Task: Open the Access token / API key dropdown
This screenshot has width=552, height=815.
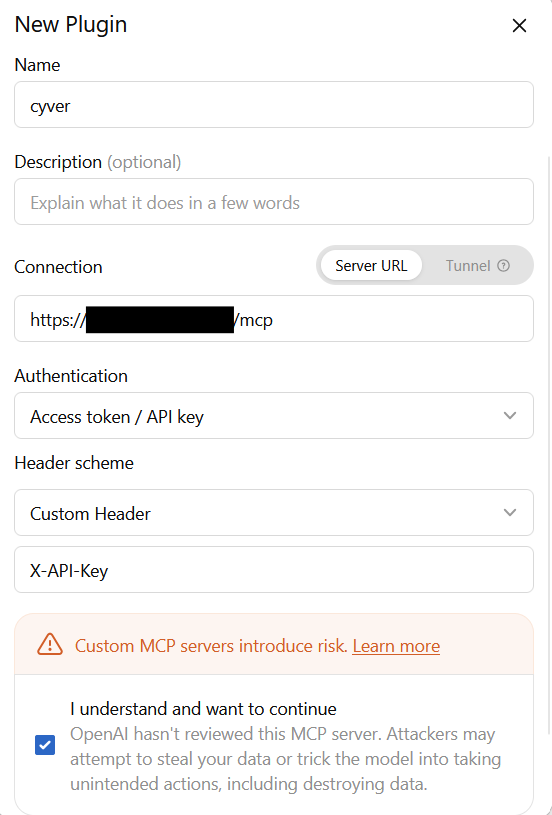Action: pyautogui.click(x=274, y=415)
